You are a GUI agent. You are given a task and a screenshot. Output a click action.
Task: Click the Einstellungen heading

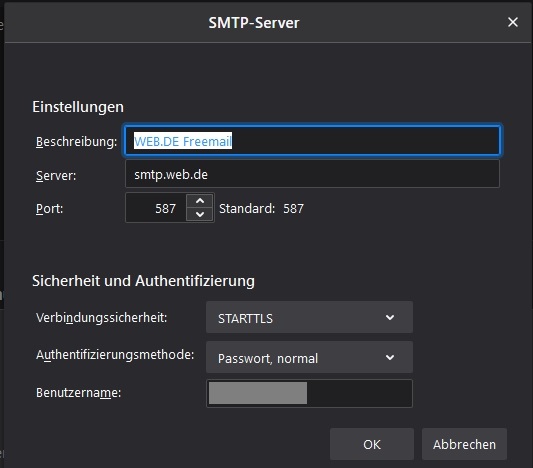tap(78, 107)
